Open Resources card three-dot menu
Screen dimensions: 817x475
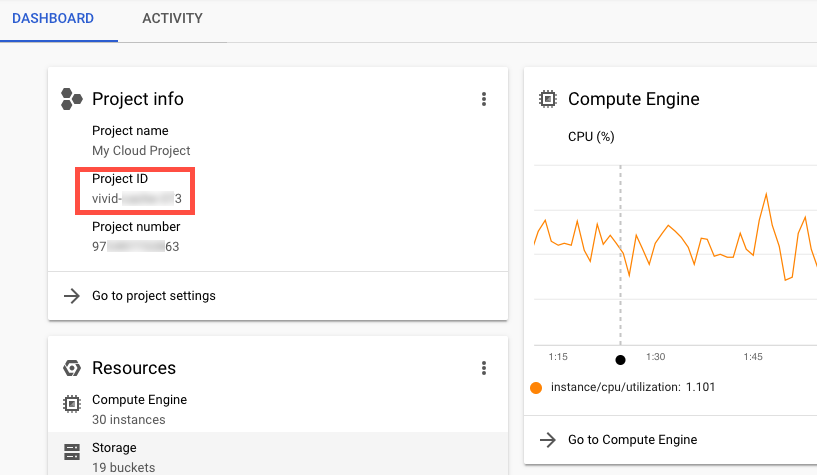click(x=484, y=368)
